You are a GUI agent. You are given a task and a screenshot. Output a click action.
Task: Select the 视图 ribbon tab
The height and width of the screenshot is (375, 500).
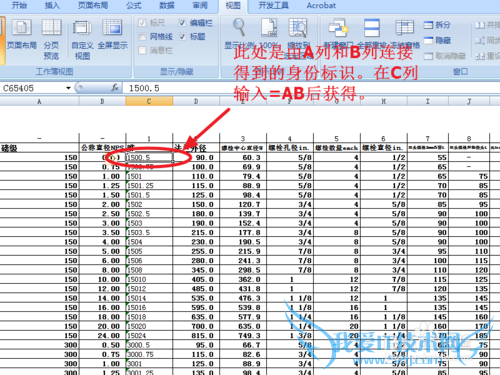click(233, 6)
